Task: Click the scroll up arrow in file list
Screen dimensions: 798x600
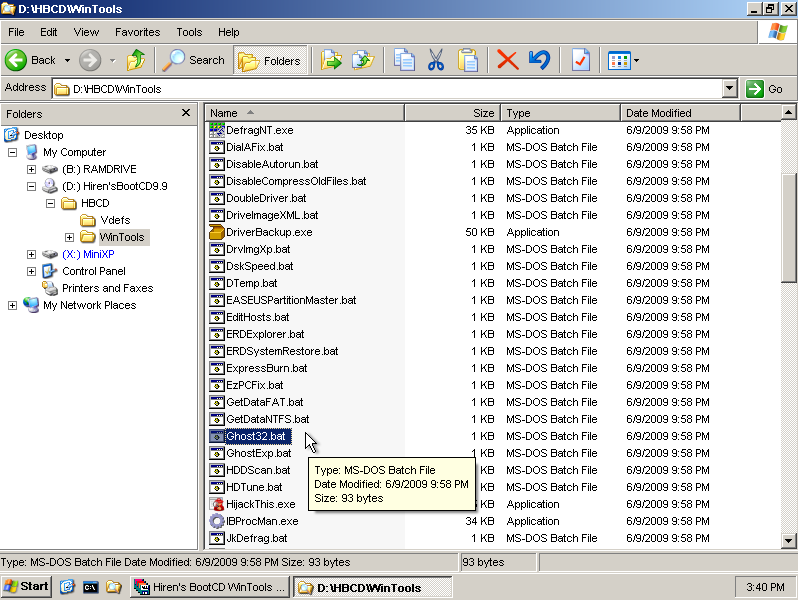Action: 788,112
